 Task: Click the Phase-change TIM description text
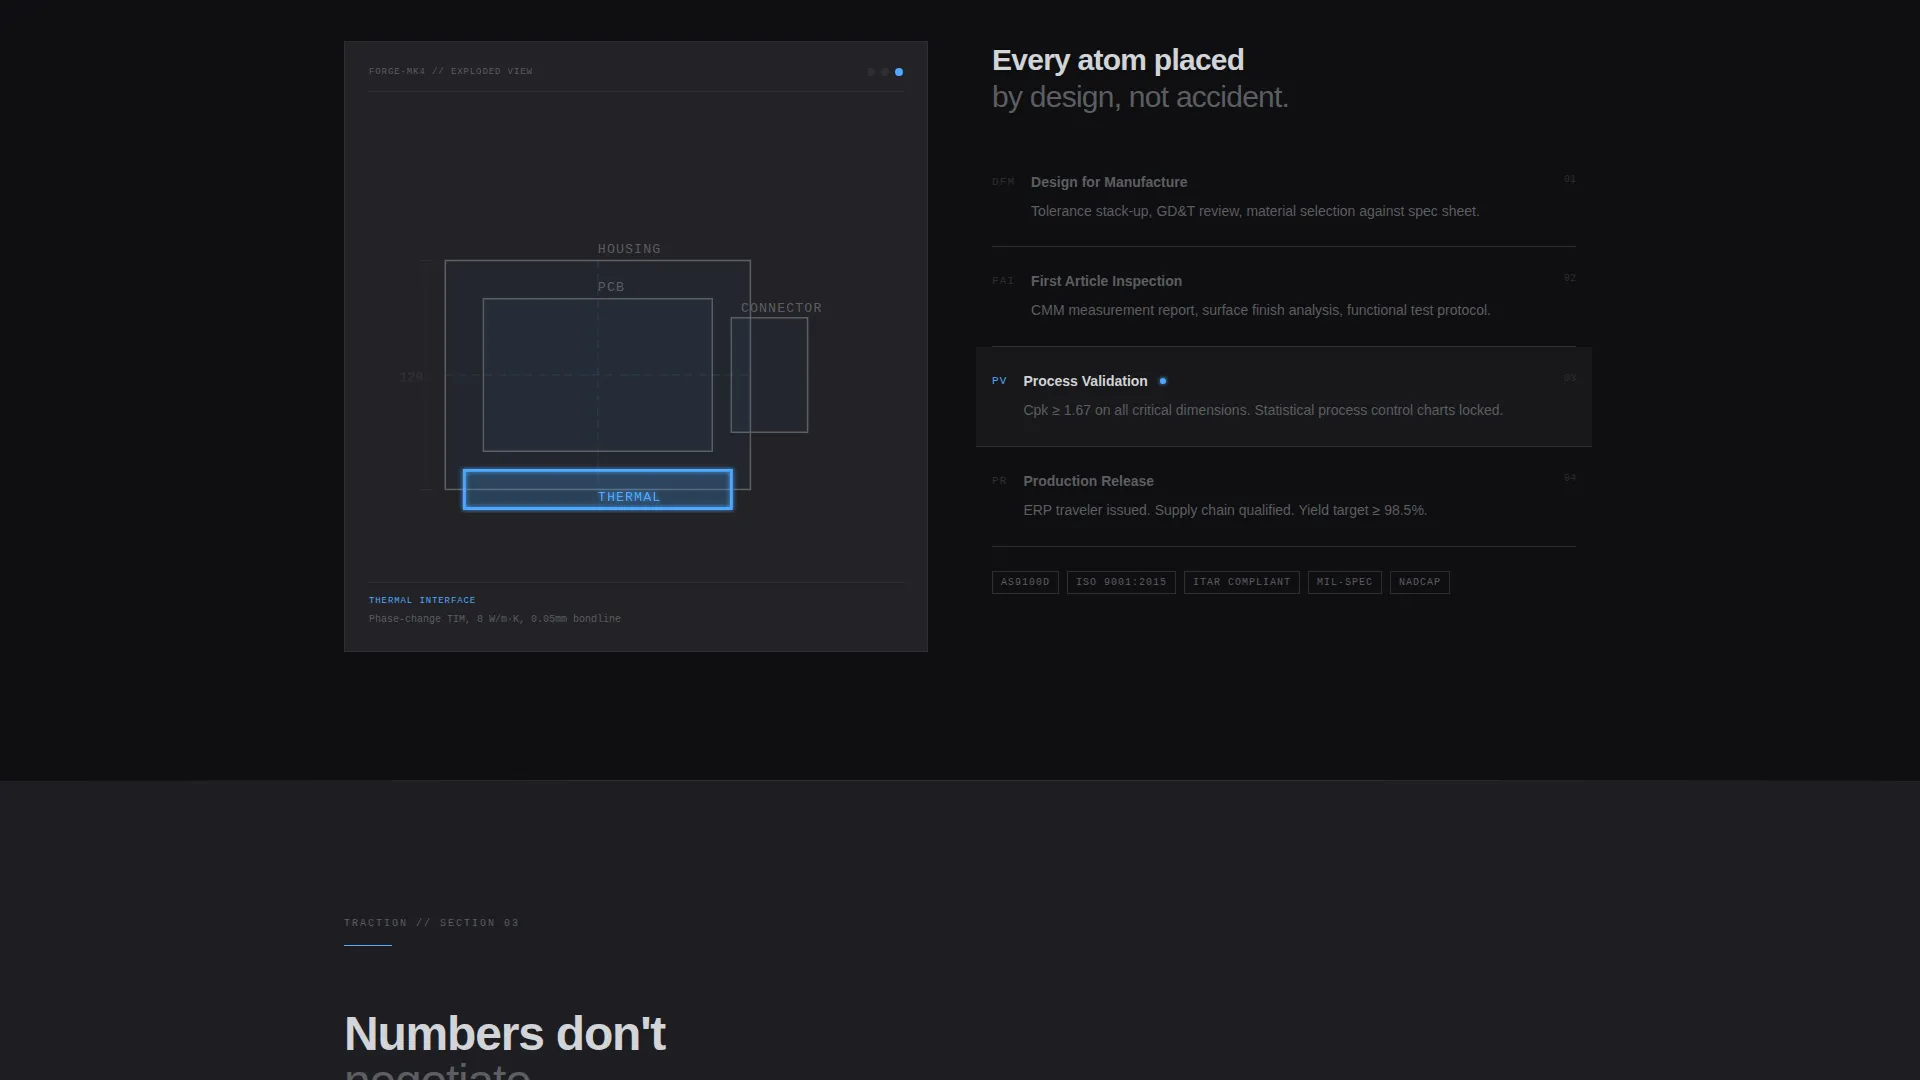(x=495, y=619)
